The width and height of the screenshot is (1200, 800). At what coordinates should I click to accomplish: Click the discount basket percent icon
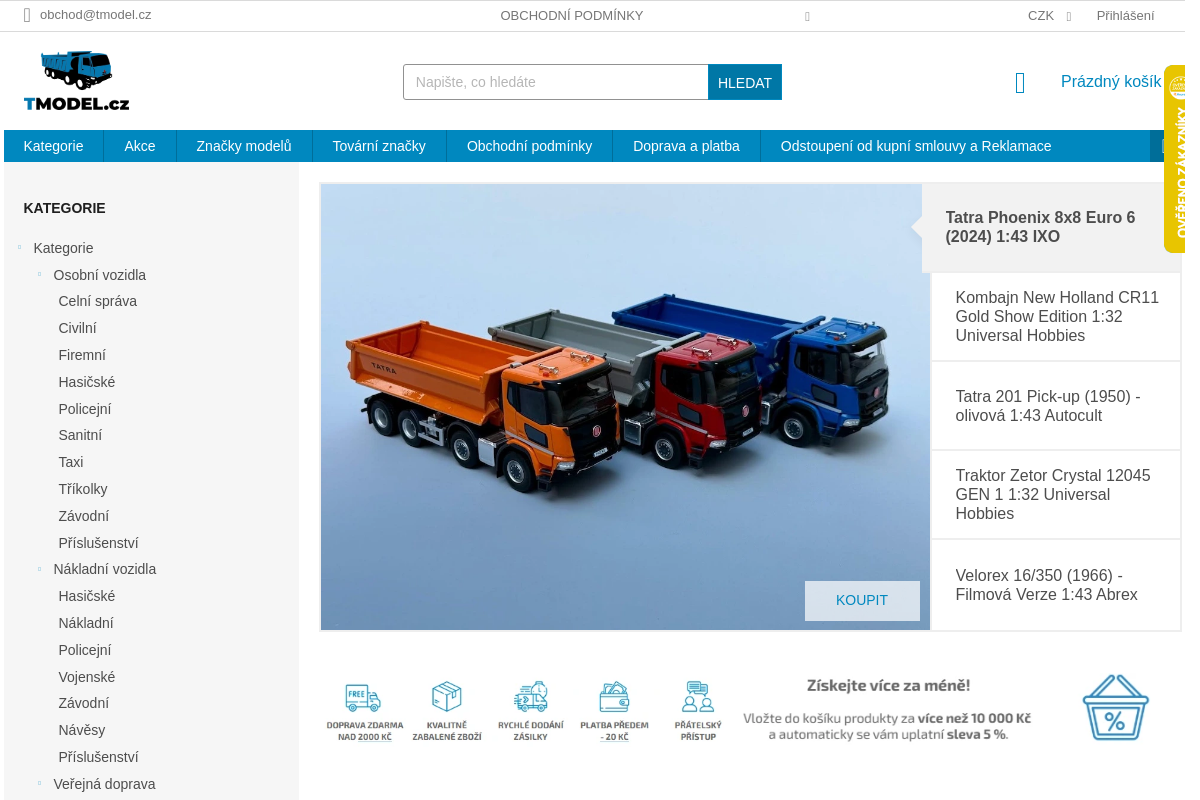(x=1115, y=707)
